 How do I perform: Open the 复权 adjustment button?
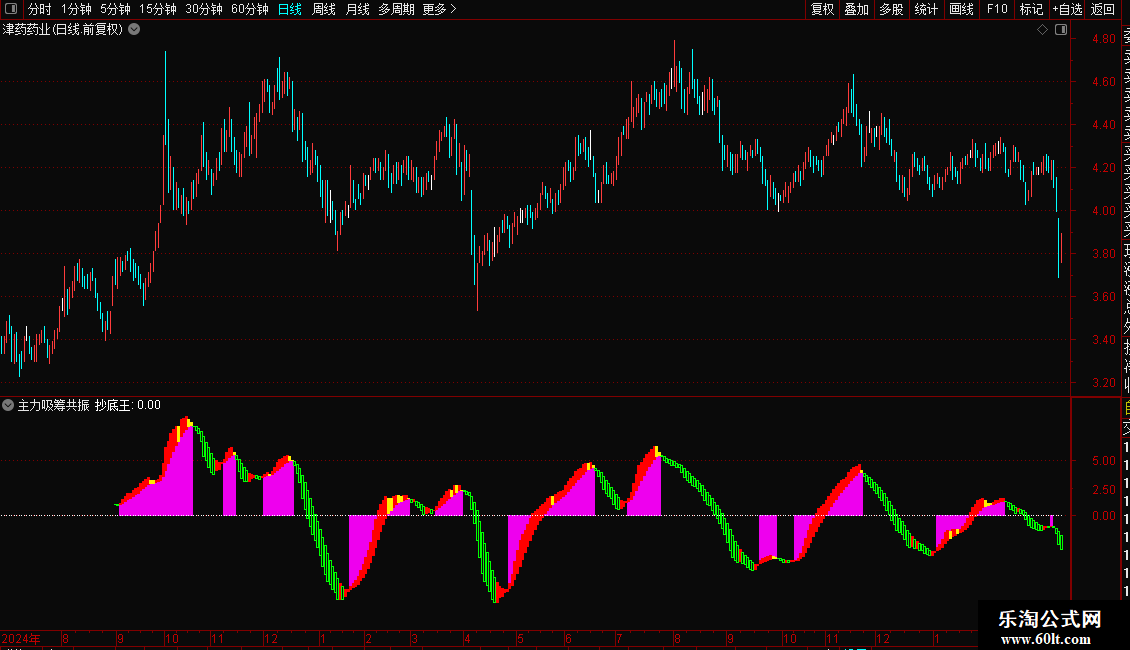coord(822,9)
